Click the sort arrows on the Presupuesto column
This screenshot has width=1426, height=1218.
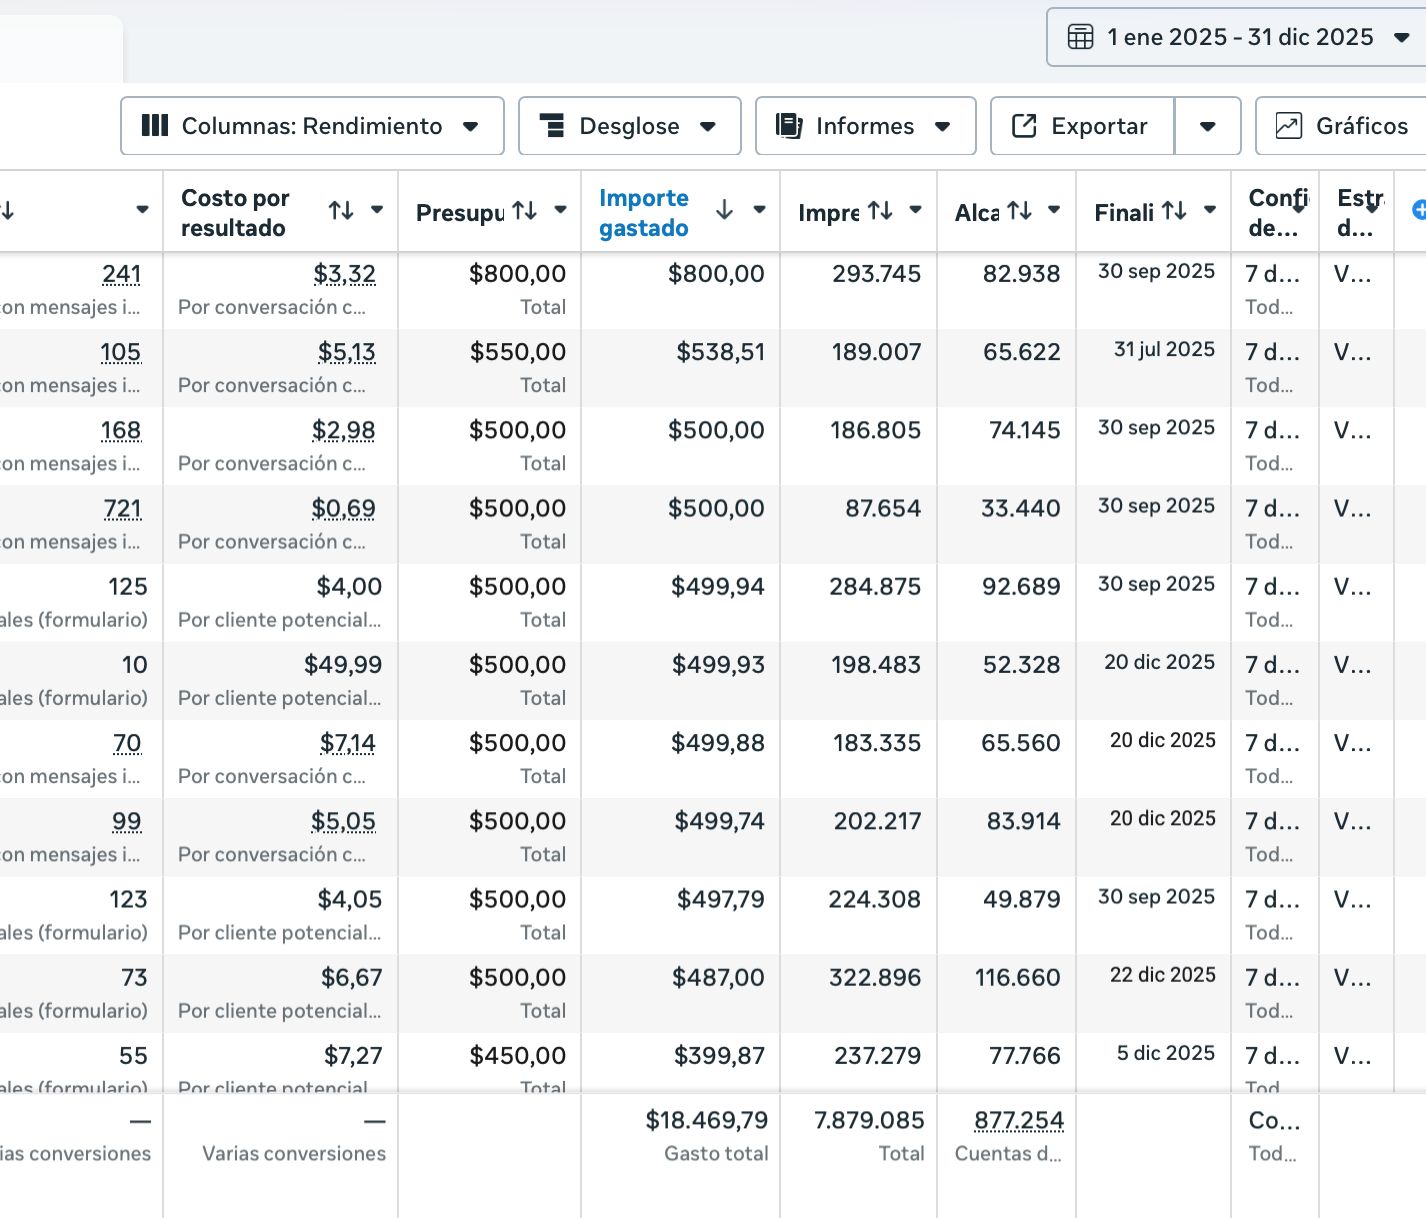pos(524,211)
